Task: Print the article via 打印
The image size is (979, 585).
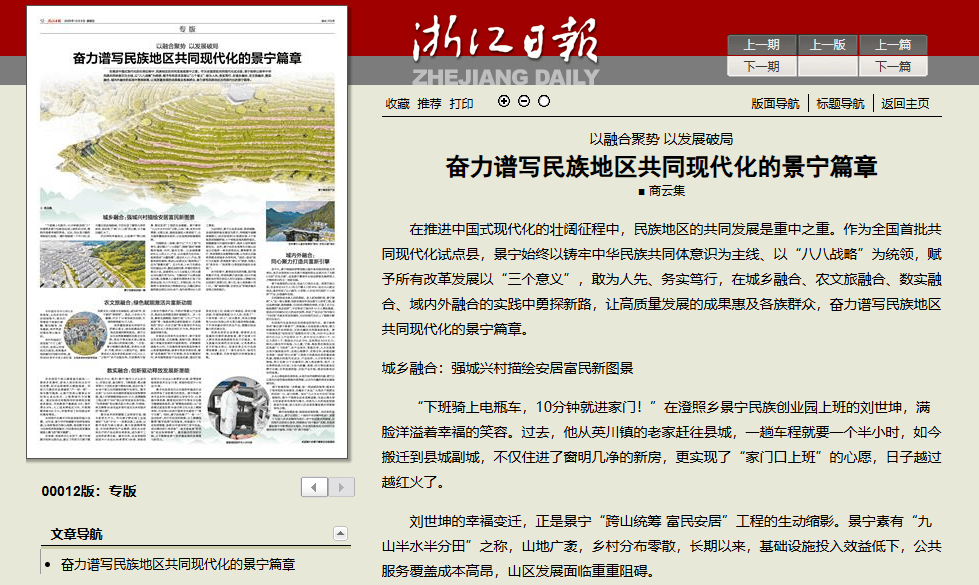Action: (461, 104)
